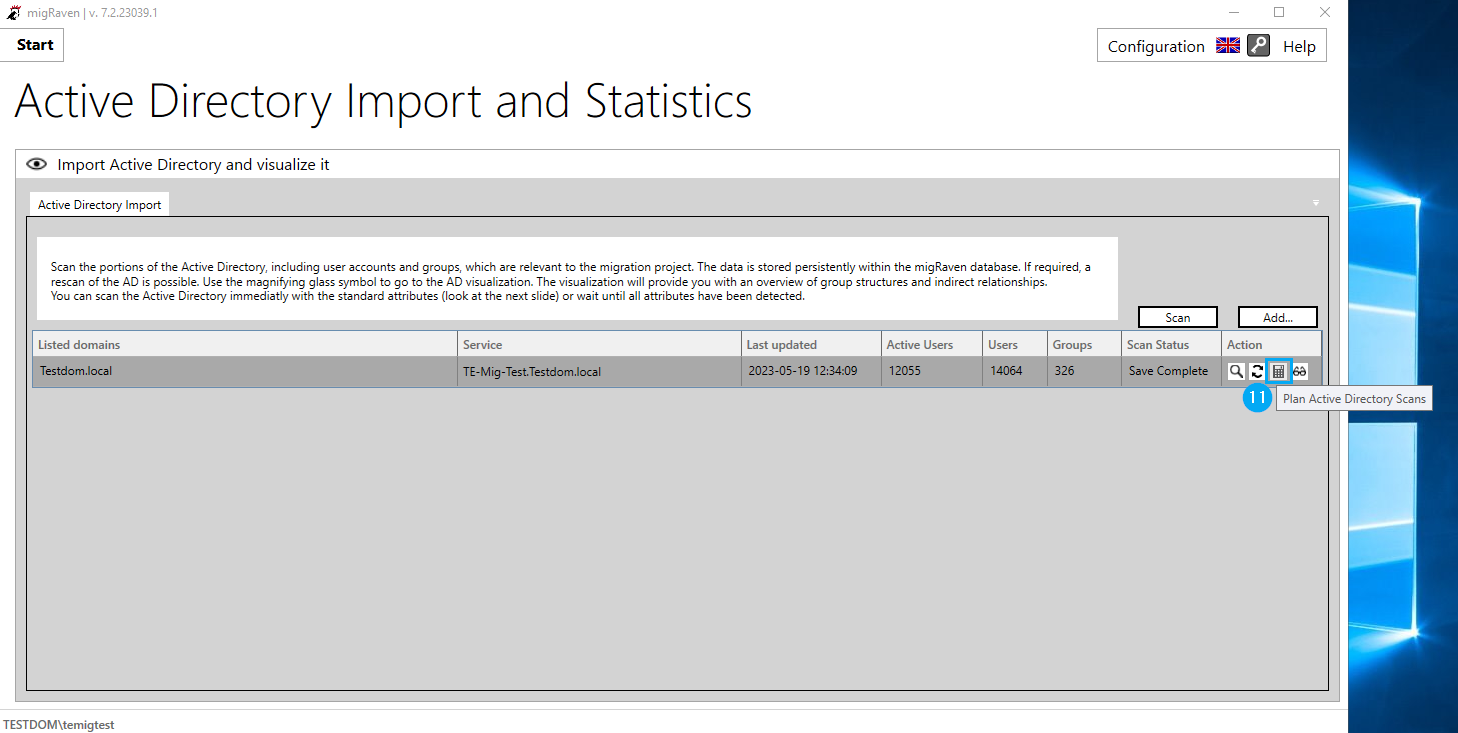Select the Testdom.local domain cell
The height and width of the screenshot is (733, 1458).
tap(245, 371)
